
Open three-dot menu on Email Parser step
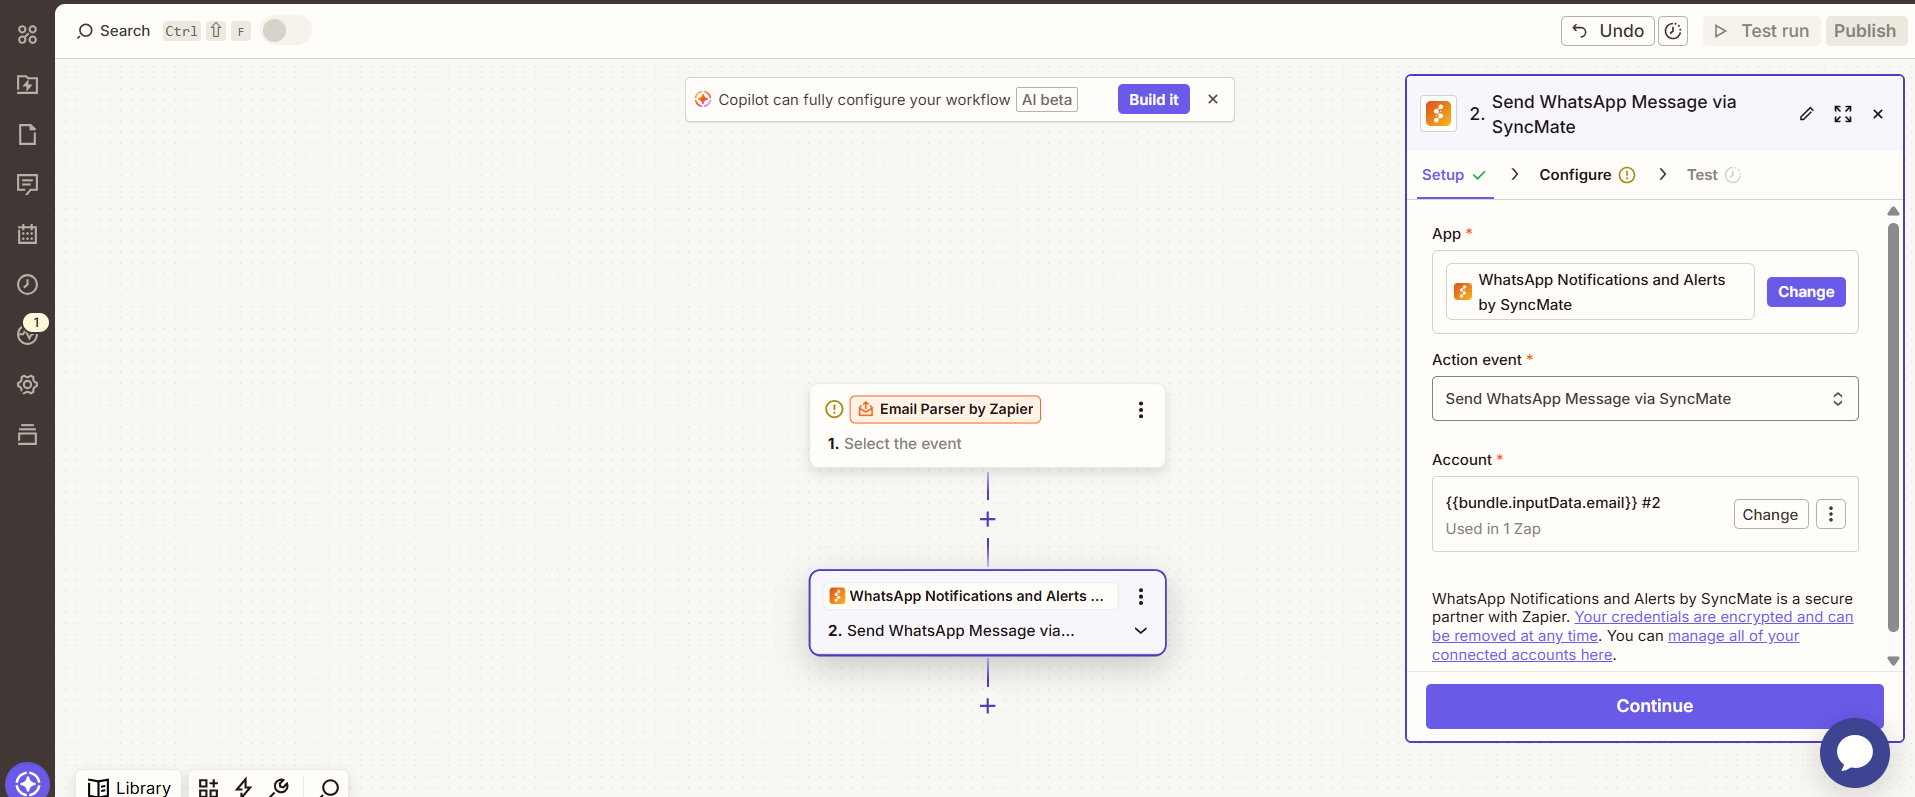click(x=1140, y=410)
